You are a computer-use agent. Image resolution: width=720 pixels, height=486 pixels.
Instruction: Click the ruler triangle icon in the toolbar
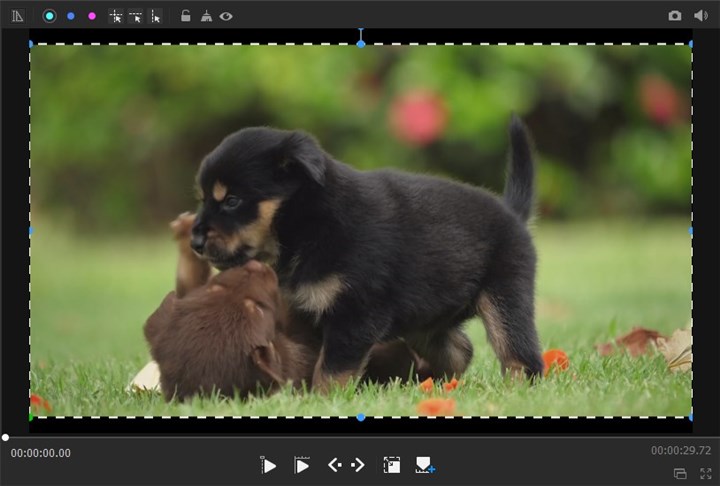click(17, 16)
